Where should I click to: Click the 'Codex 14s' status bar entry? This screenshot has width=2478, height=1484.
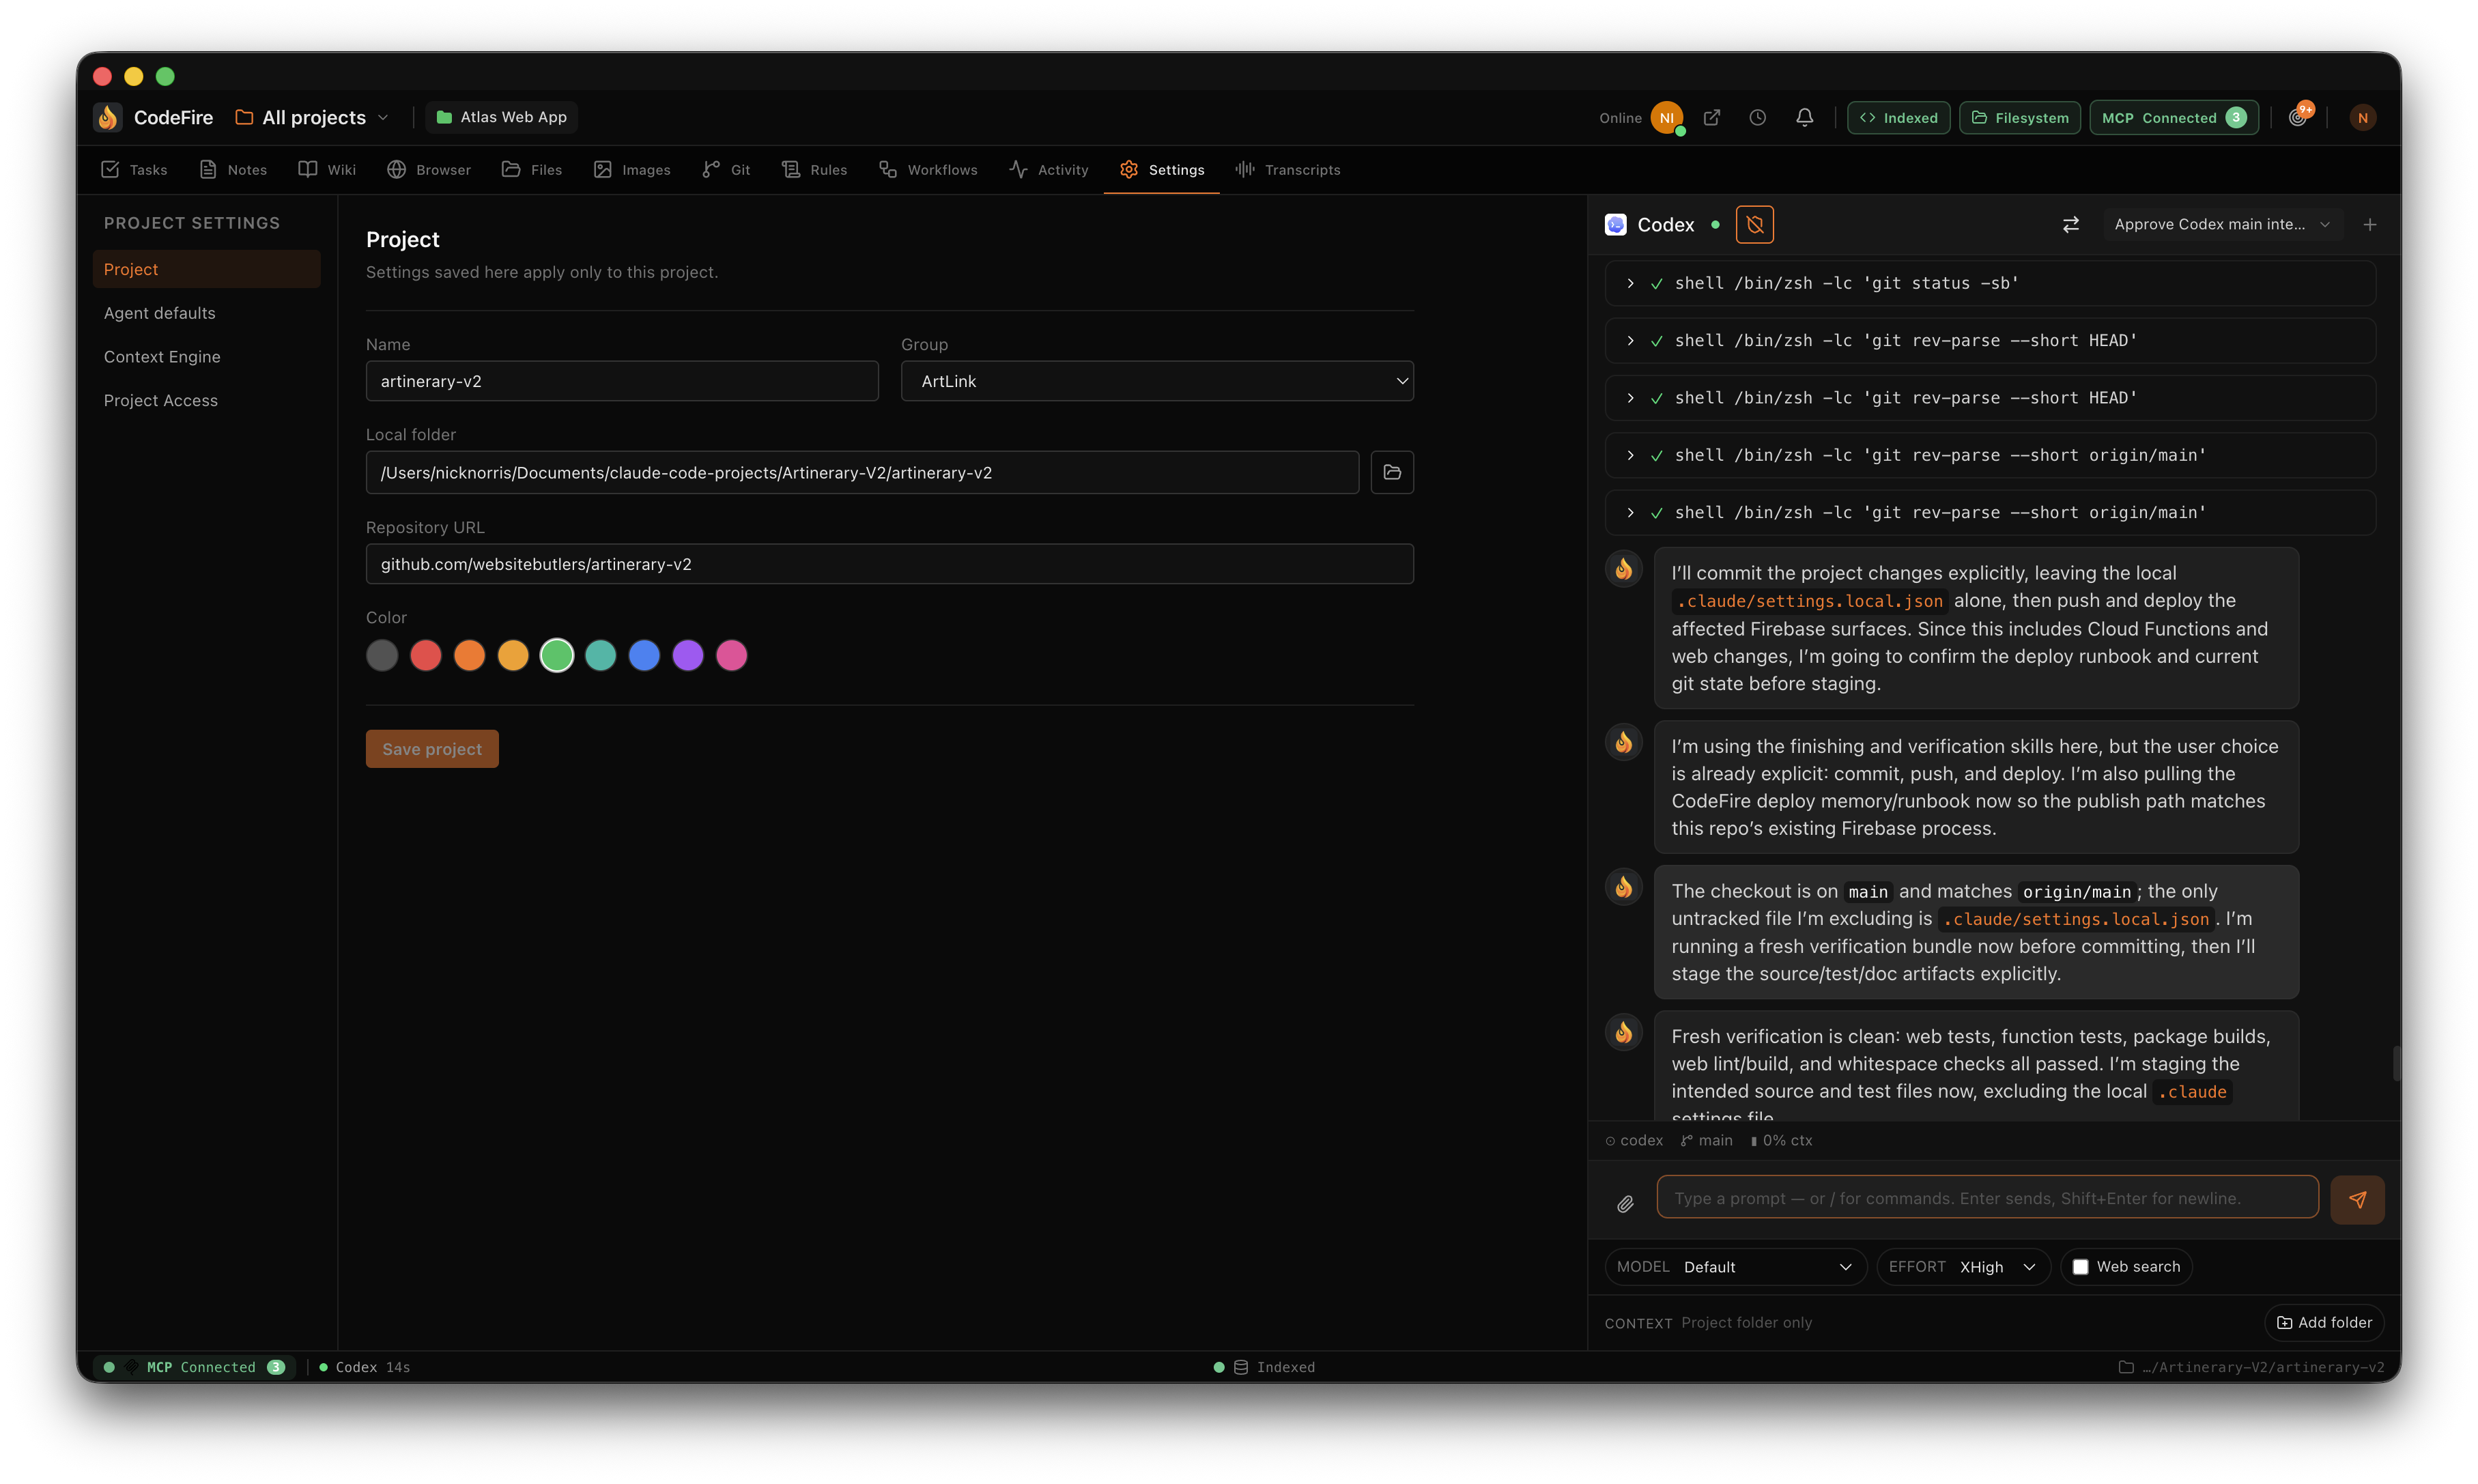[364, 1367]
